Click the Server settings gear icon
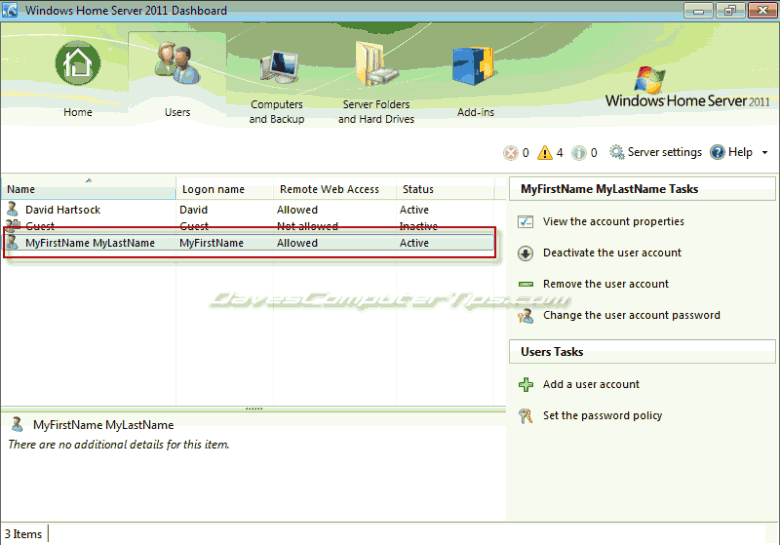 point(617,152)
